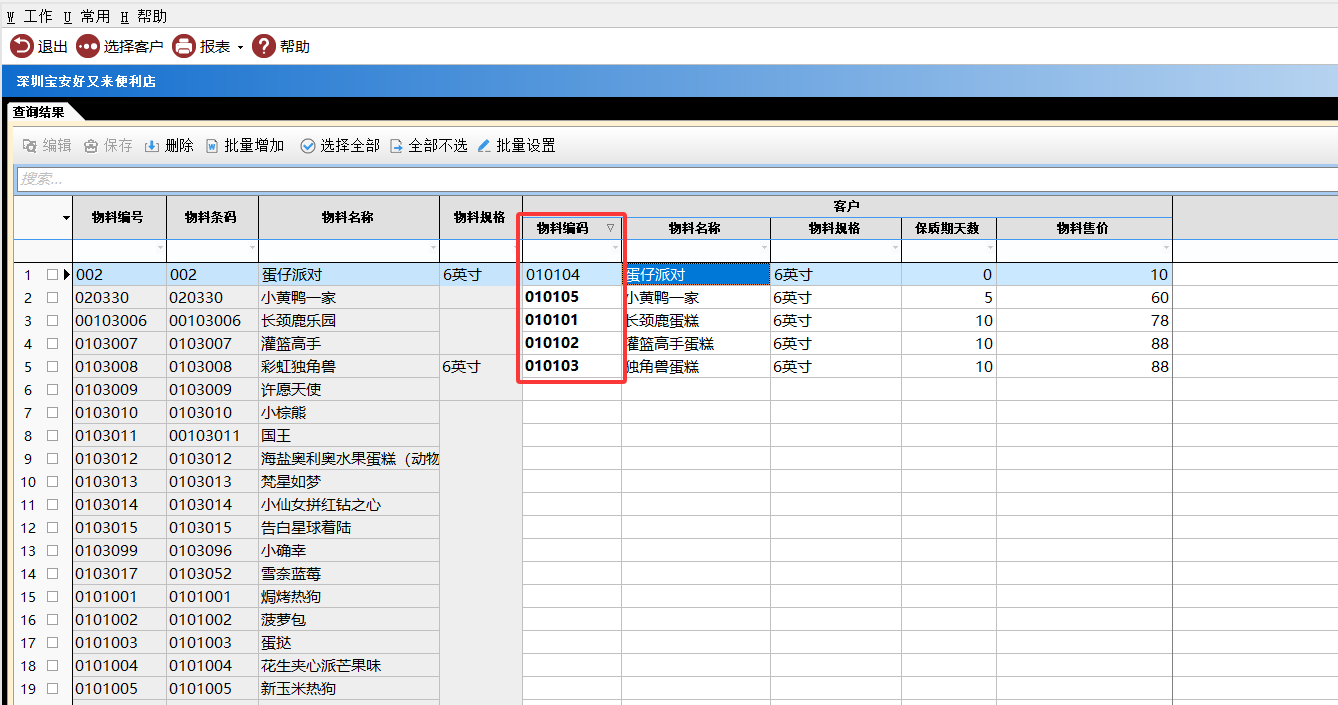Switch to 查询结果 tab
This screenshot has width=1338, height=705.
point(38,112)
